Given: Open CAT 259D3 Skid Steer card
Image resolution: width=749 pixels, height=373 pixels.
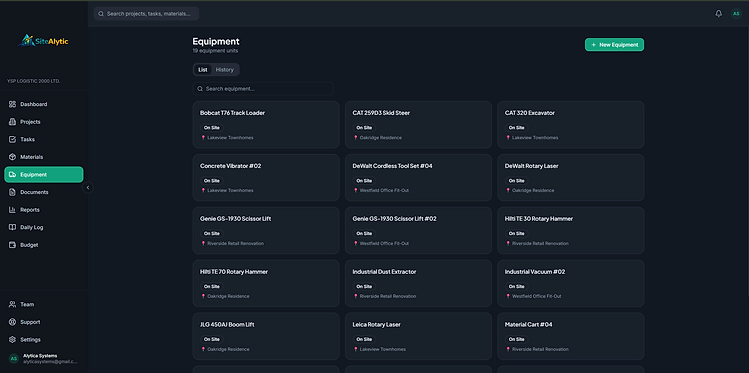Looking at the screenshot, I should (x=418, y=125).
